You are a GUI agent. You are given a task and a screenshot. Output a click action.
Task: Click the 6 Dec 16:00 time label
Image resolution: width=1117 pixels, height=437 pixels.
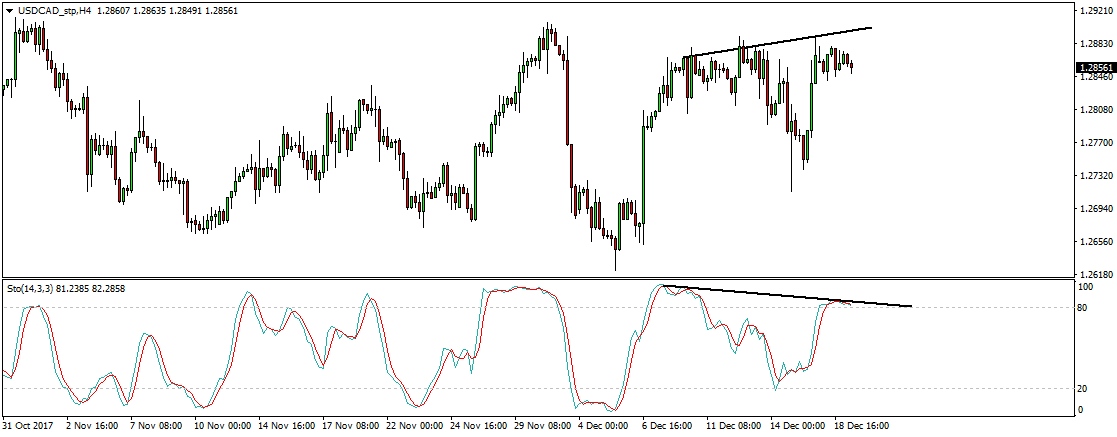pos(668,426)
